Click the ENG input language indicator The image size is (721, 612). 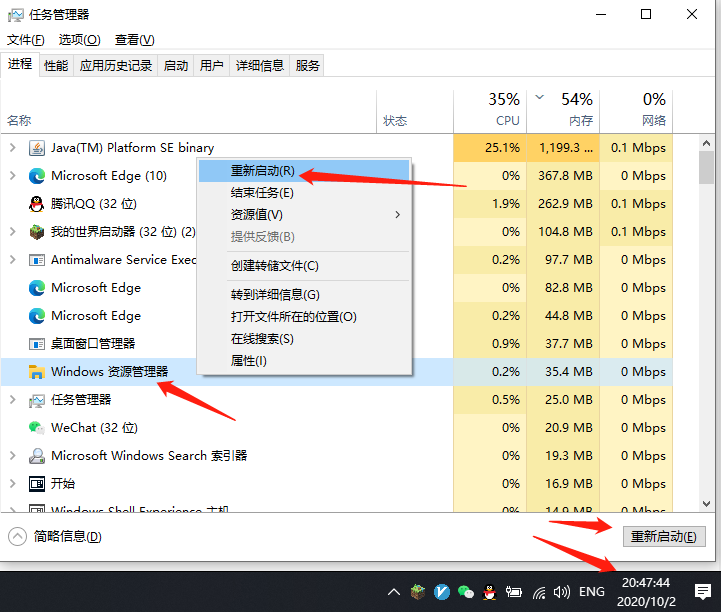tap(592, 592)
